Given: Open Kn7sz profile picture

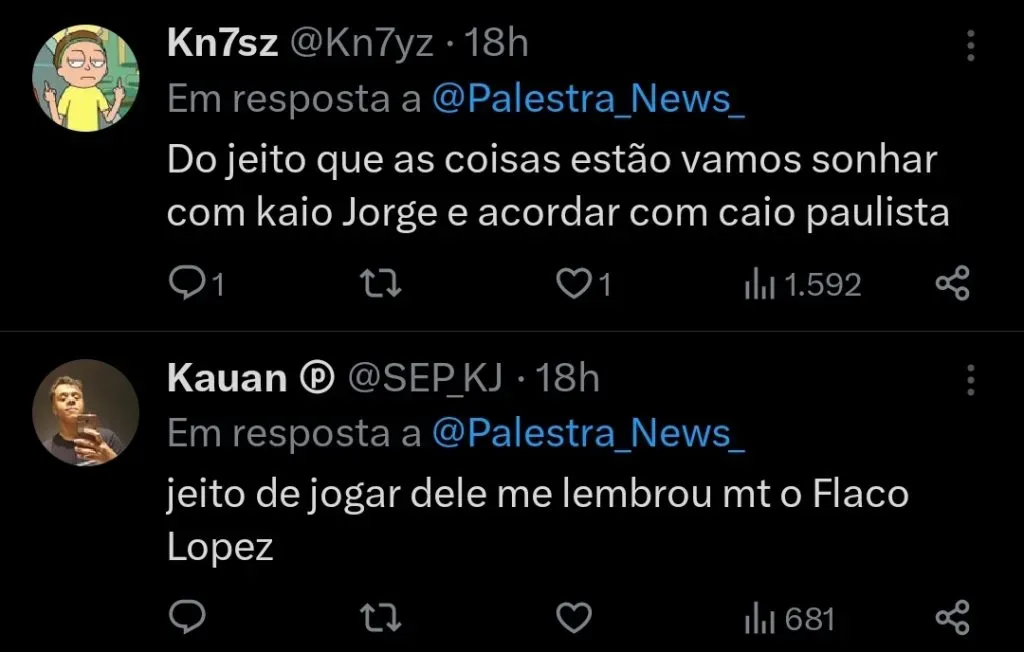Looking at the screenshot, I should coord(86,78).
